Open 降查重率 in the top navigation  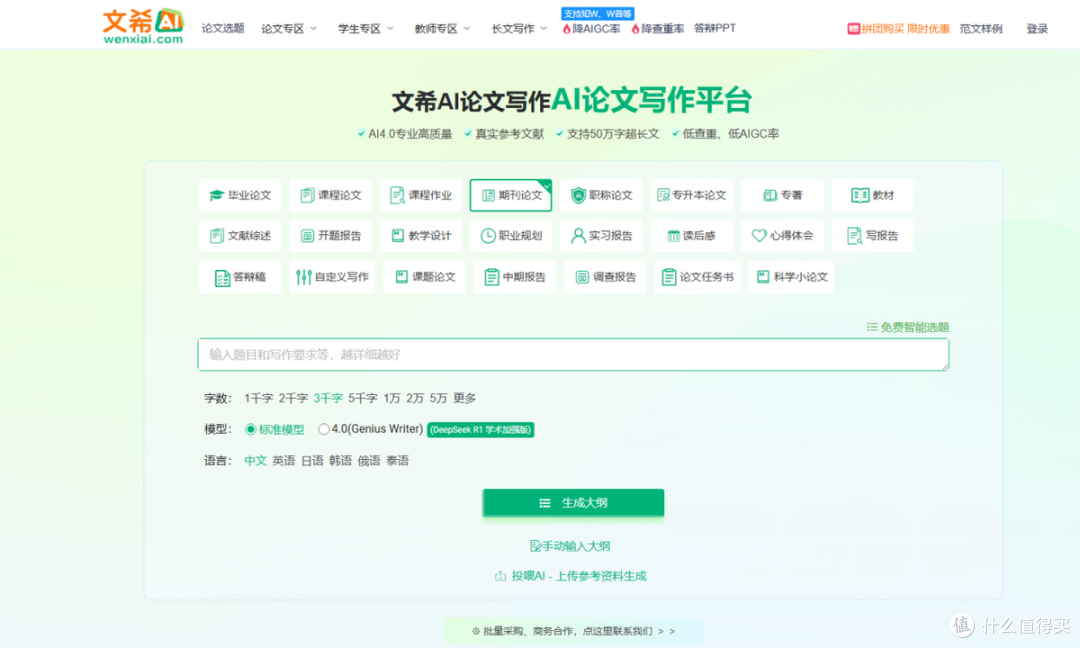(x=658, y=28)
